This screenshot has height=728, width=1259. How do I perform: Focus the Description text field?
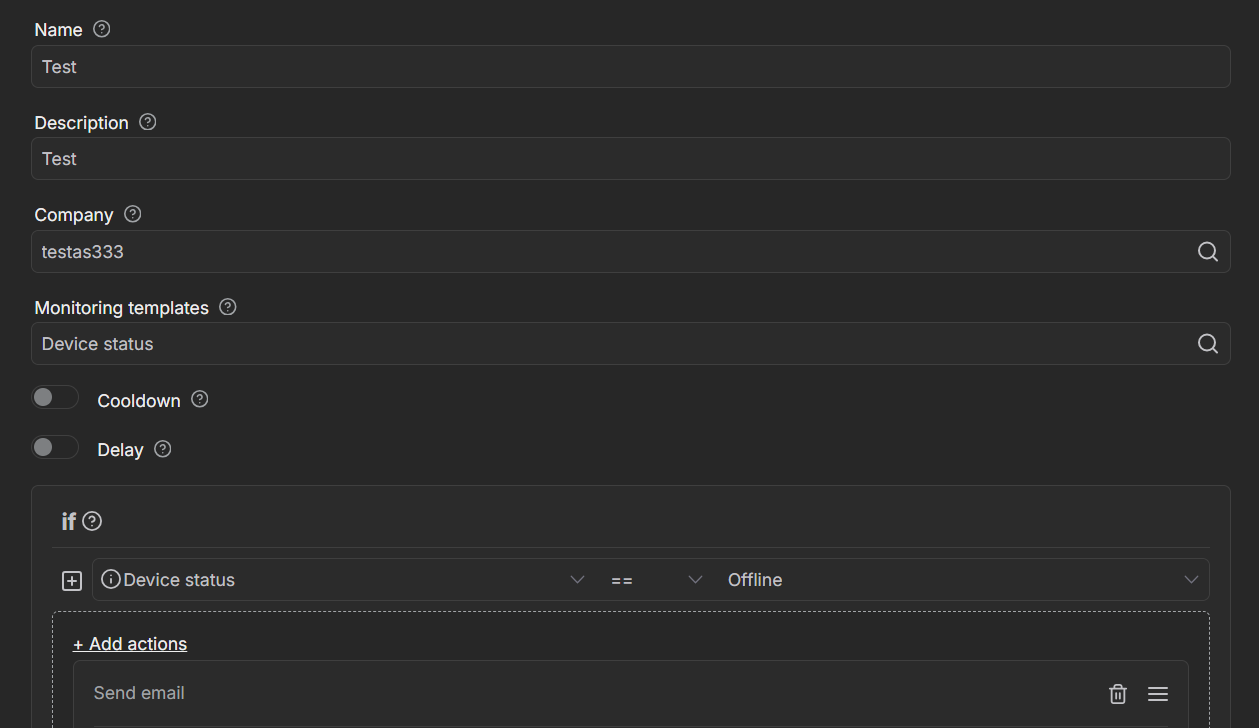pyautogui.click(x=630, y=159)
